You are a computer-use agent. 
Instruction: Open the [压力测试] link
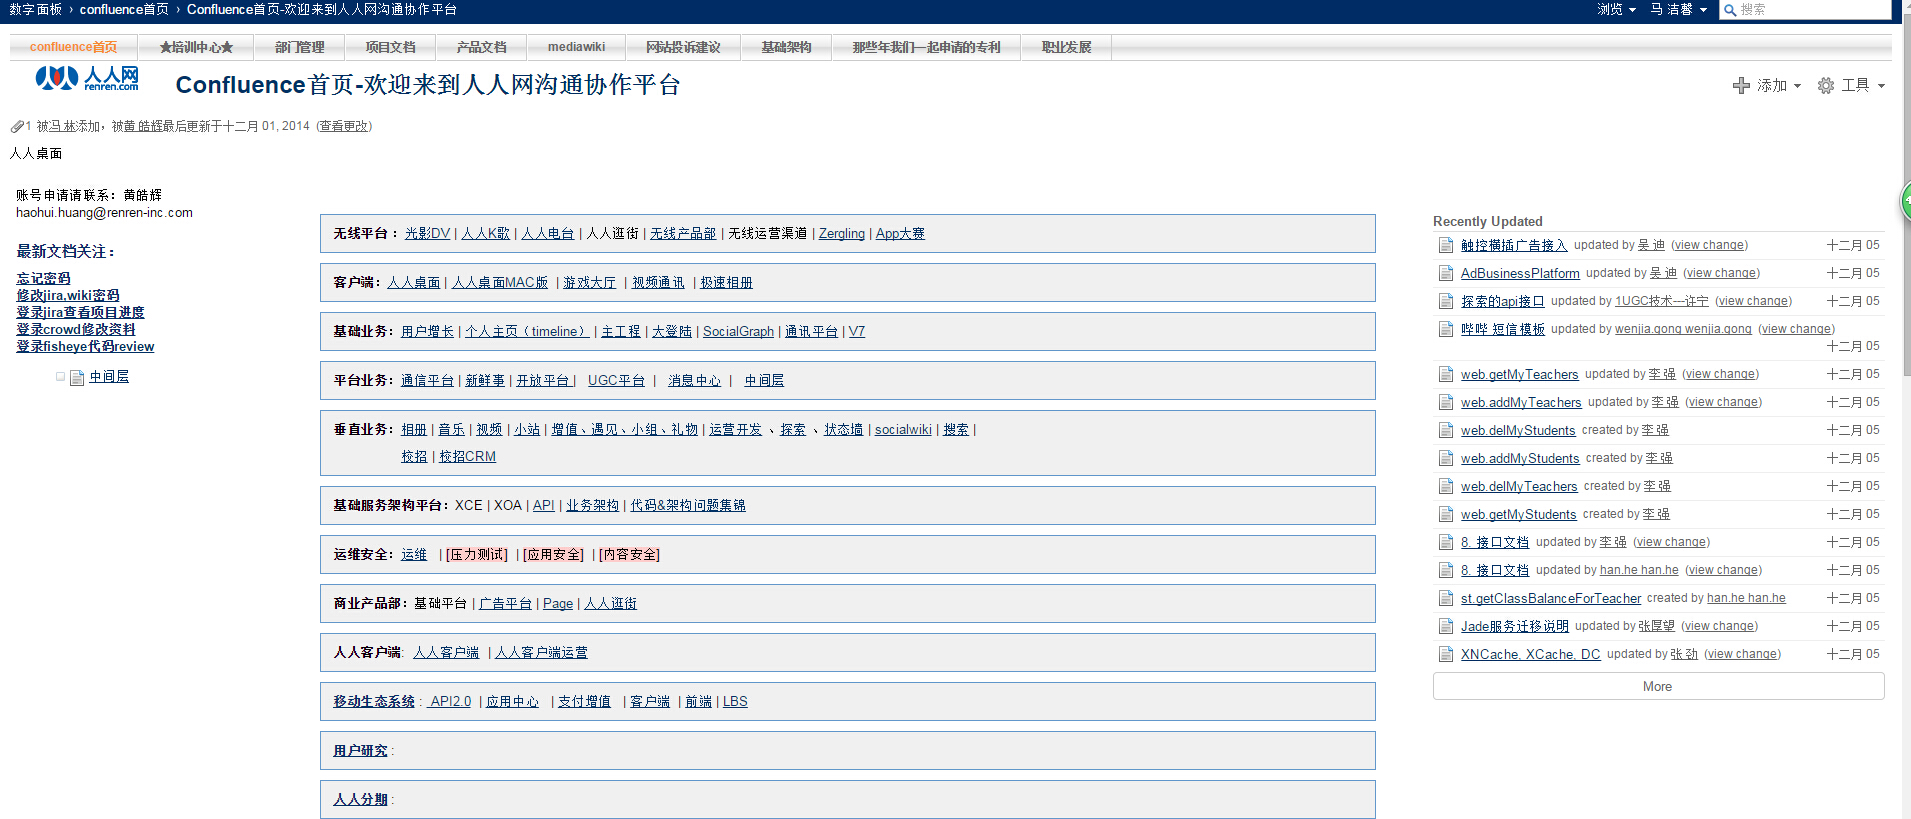point(477,555)
